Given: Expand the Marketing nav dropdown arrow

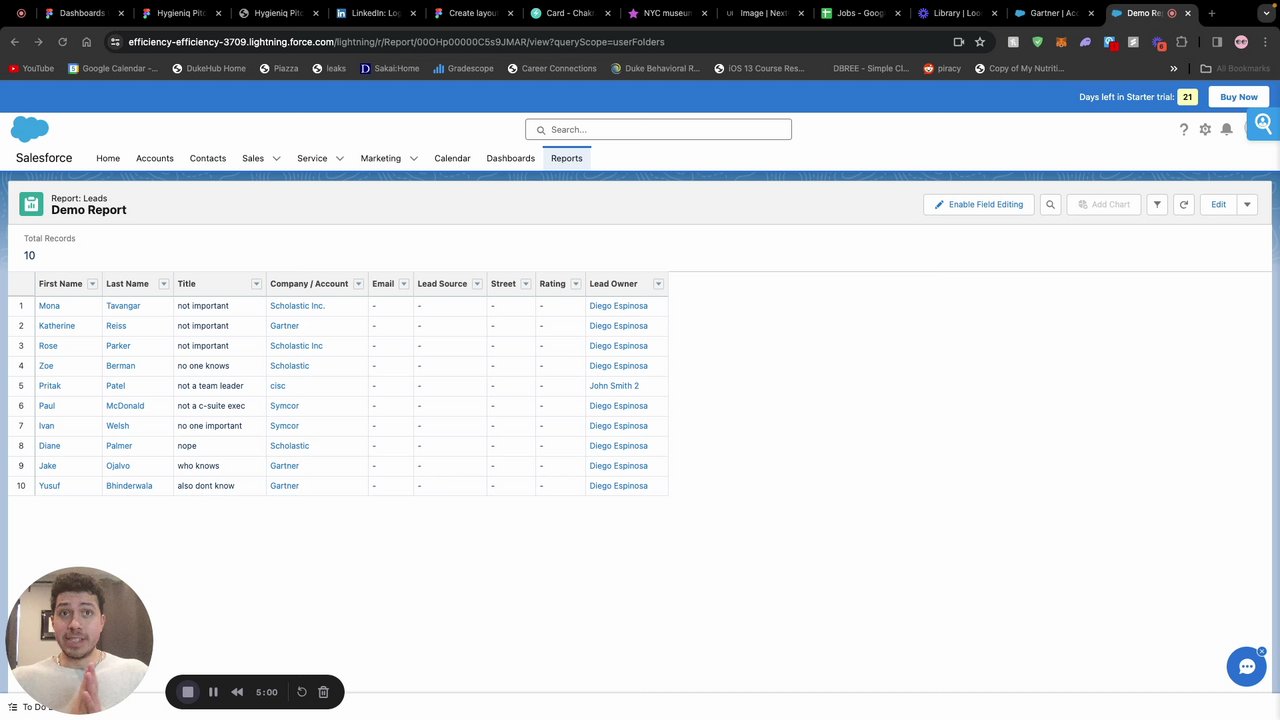Looking at the screenshot, I should tap(413, 158).
